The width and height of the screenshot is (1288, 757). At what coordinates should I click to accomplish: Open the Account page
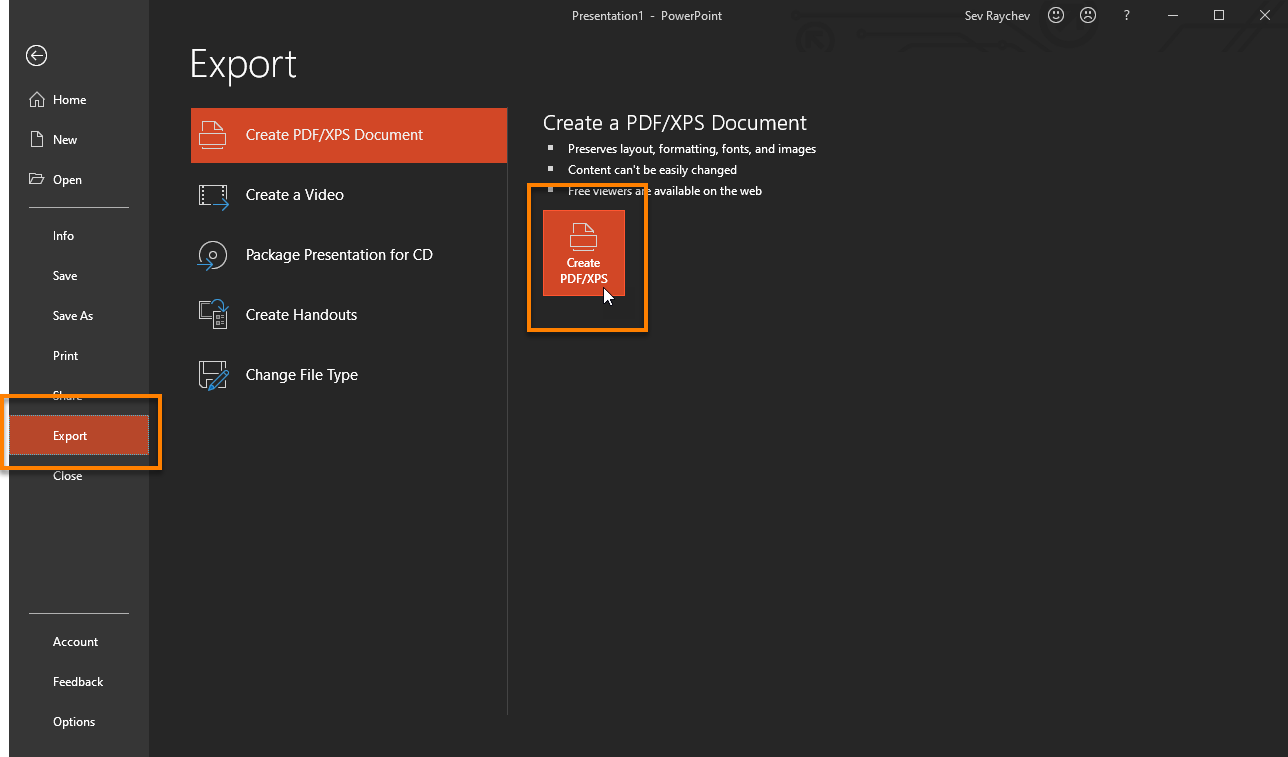76,642
